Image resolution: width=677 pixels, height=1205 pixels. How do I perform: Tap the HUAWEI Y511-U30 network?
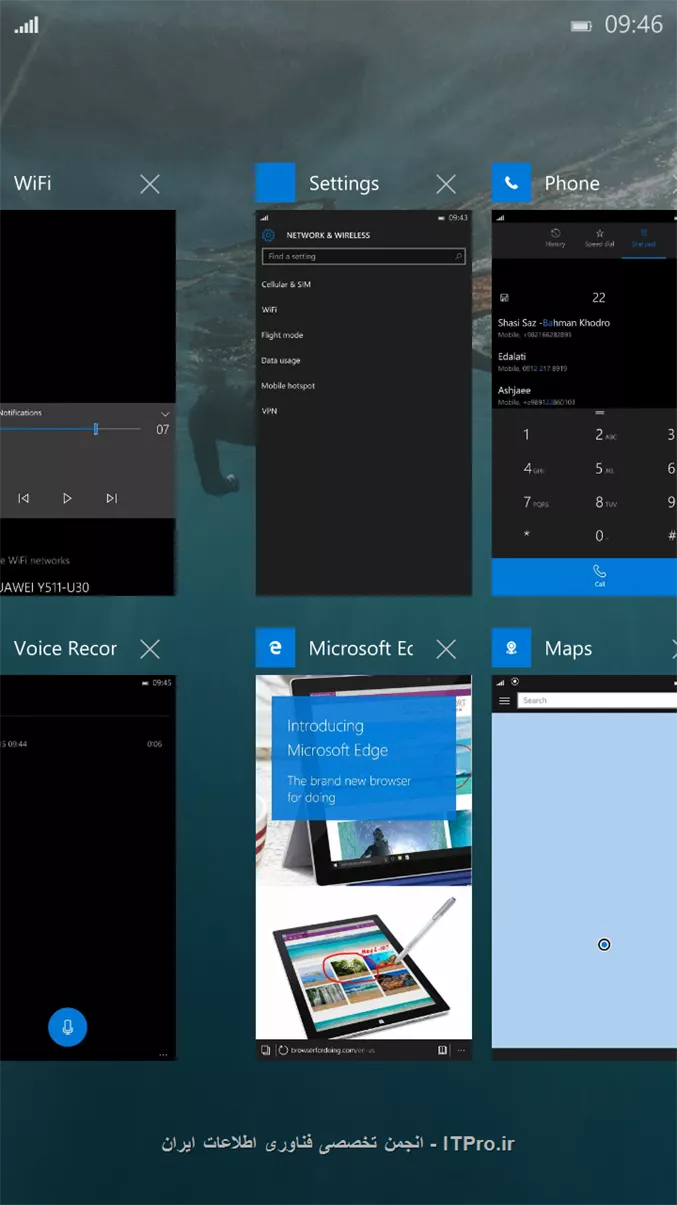[x=44, y=587]
